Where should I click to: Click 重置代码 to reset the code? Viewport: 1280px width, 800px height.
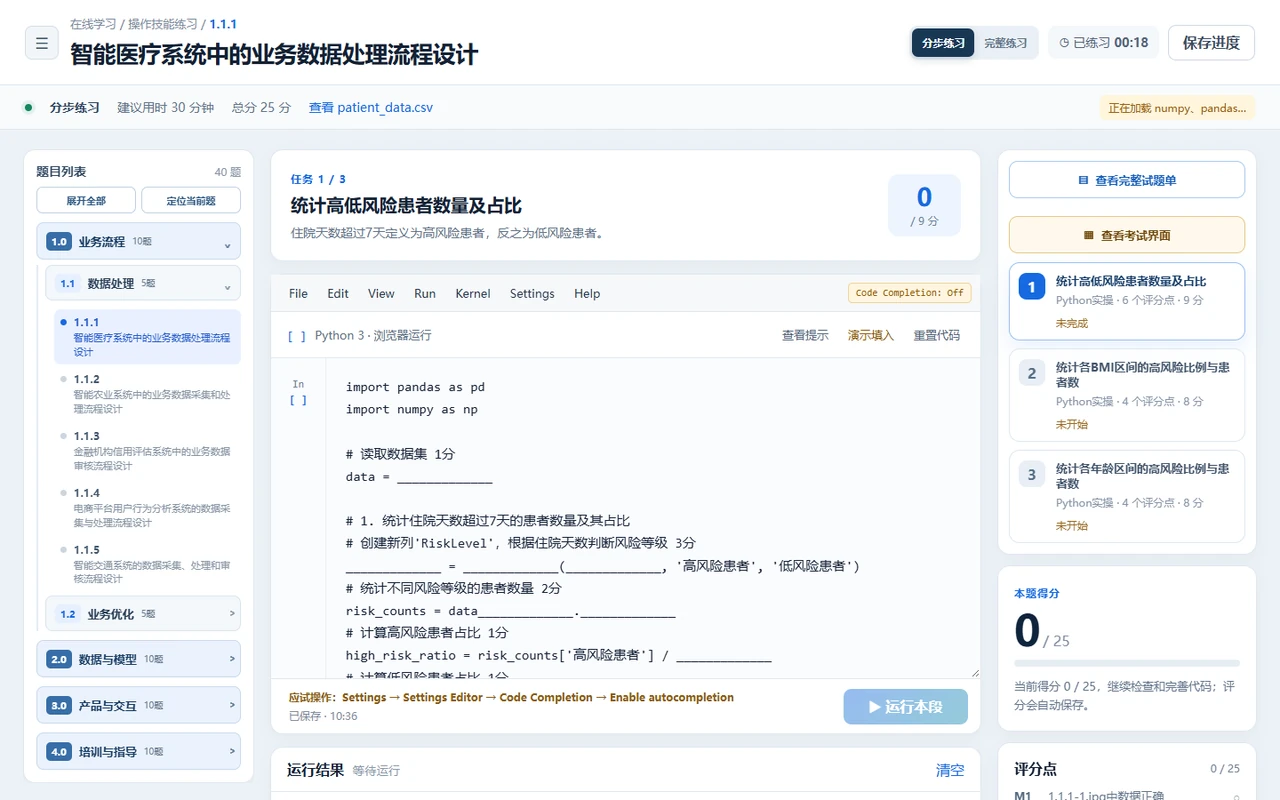tap(937, 336)
